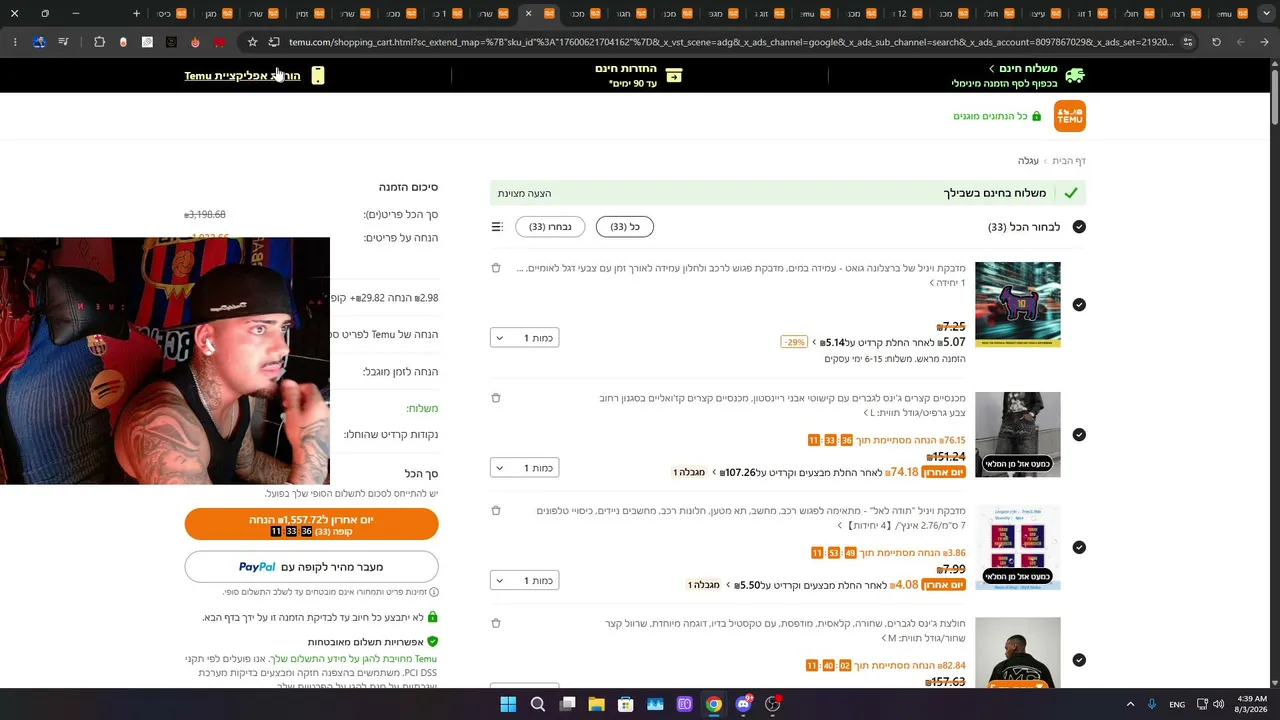Viewport: 1280px width, 720px height.
Task: Open quantity dropdown for Barcelona goat sticker
Action: pos(525,338)
